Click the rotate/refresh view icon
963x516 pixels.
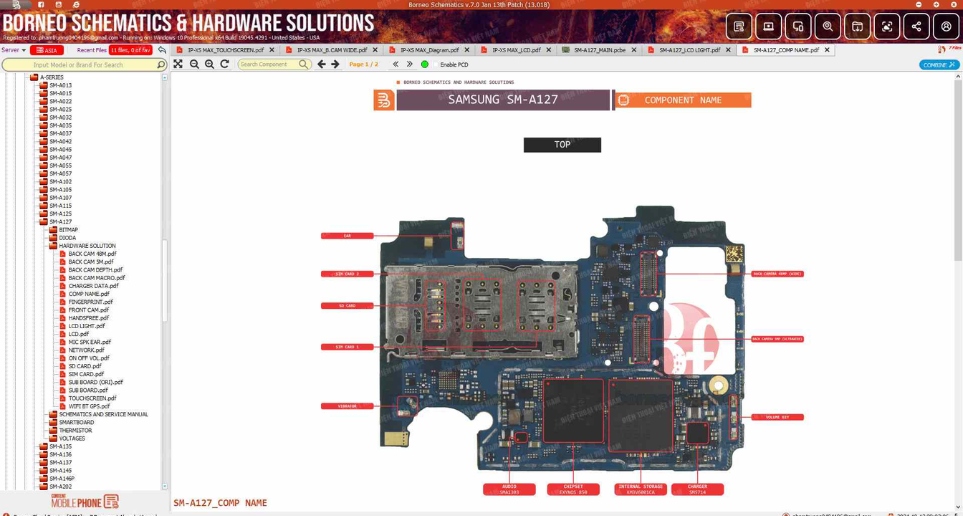click(x=225, y=64)
